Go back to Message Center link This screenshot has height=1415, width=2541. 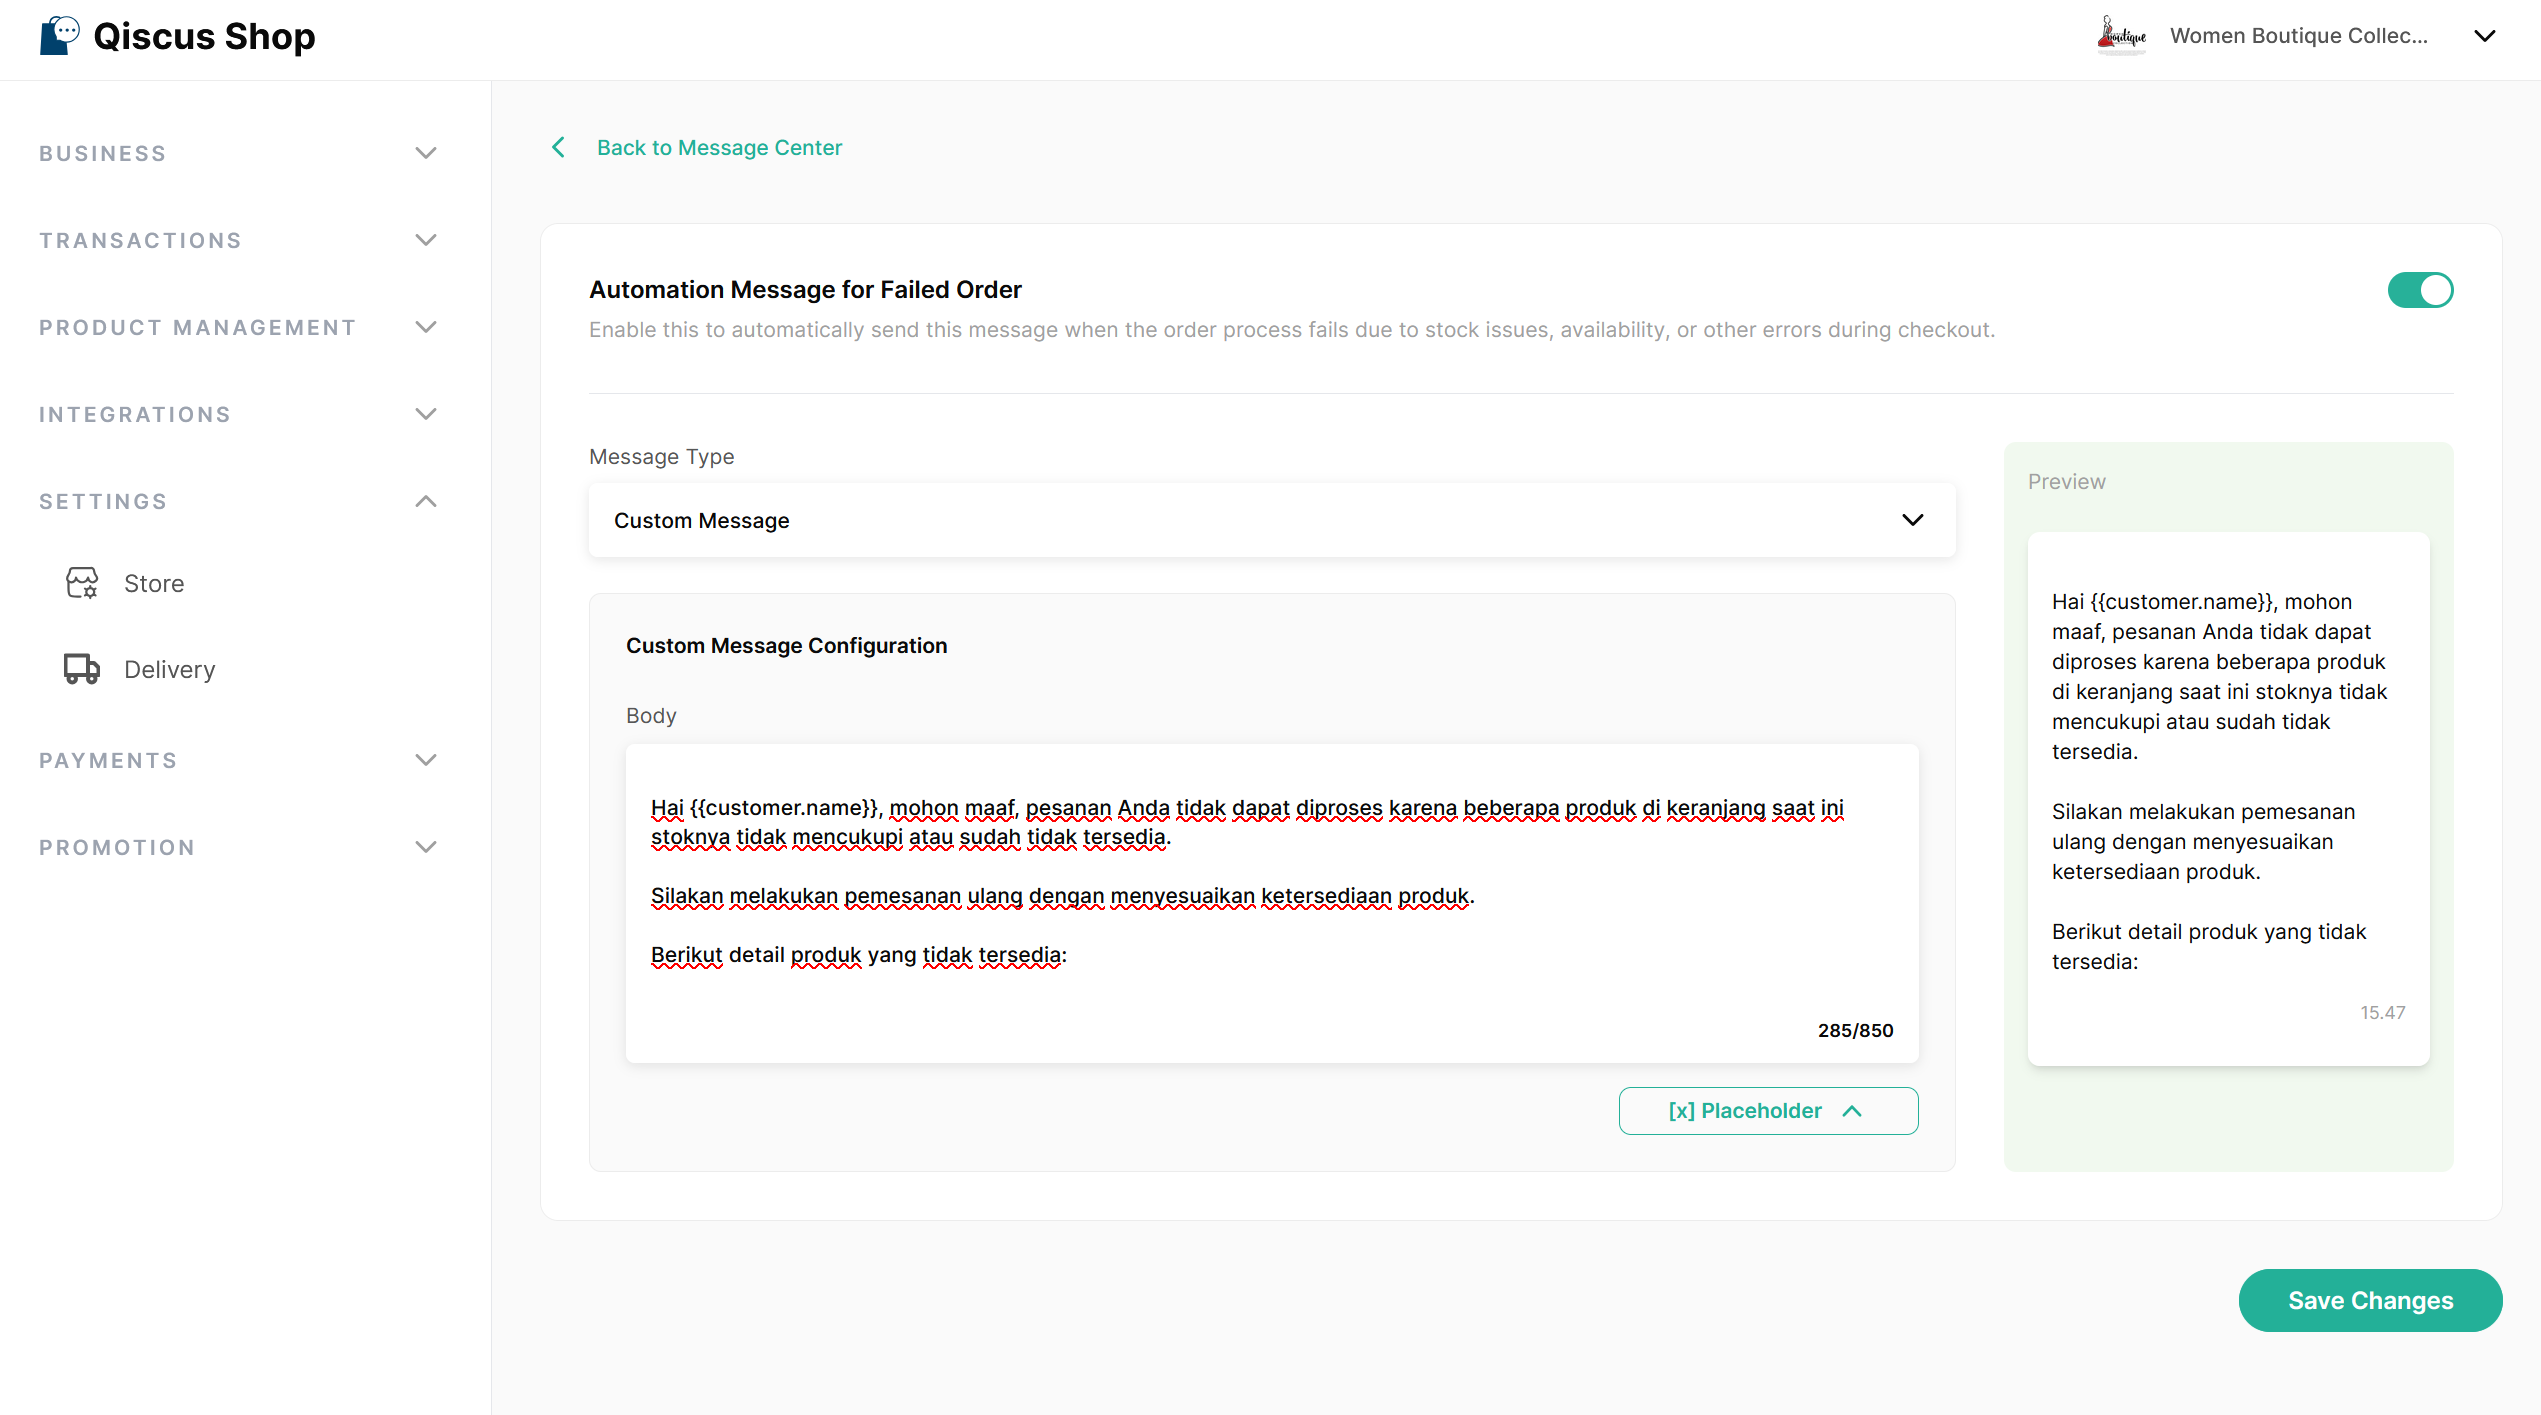tap(719, 148)
